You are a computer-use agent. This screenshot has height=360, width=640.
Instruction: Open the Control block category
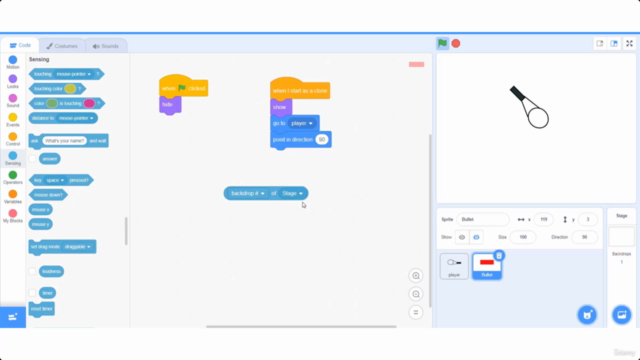point(13,139)
